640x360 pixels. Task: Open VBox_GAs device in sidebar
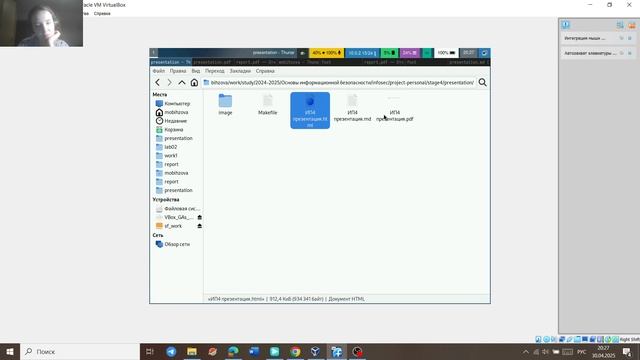coord(175,217)
